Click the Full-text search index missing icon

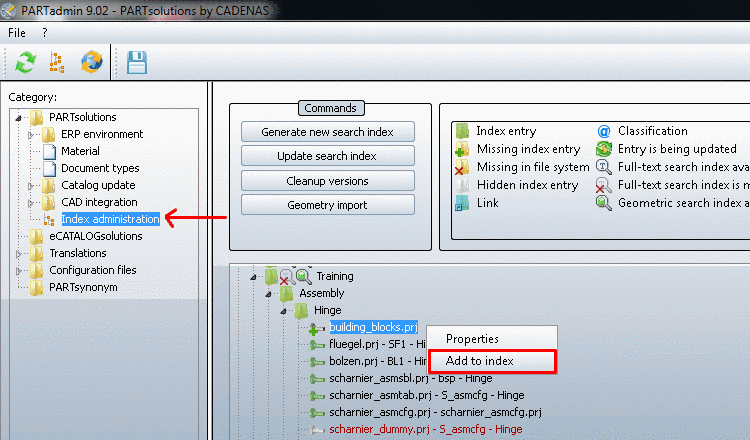tap(603, 185)
